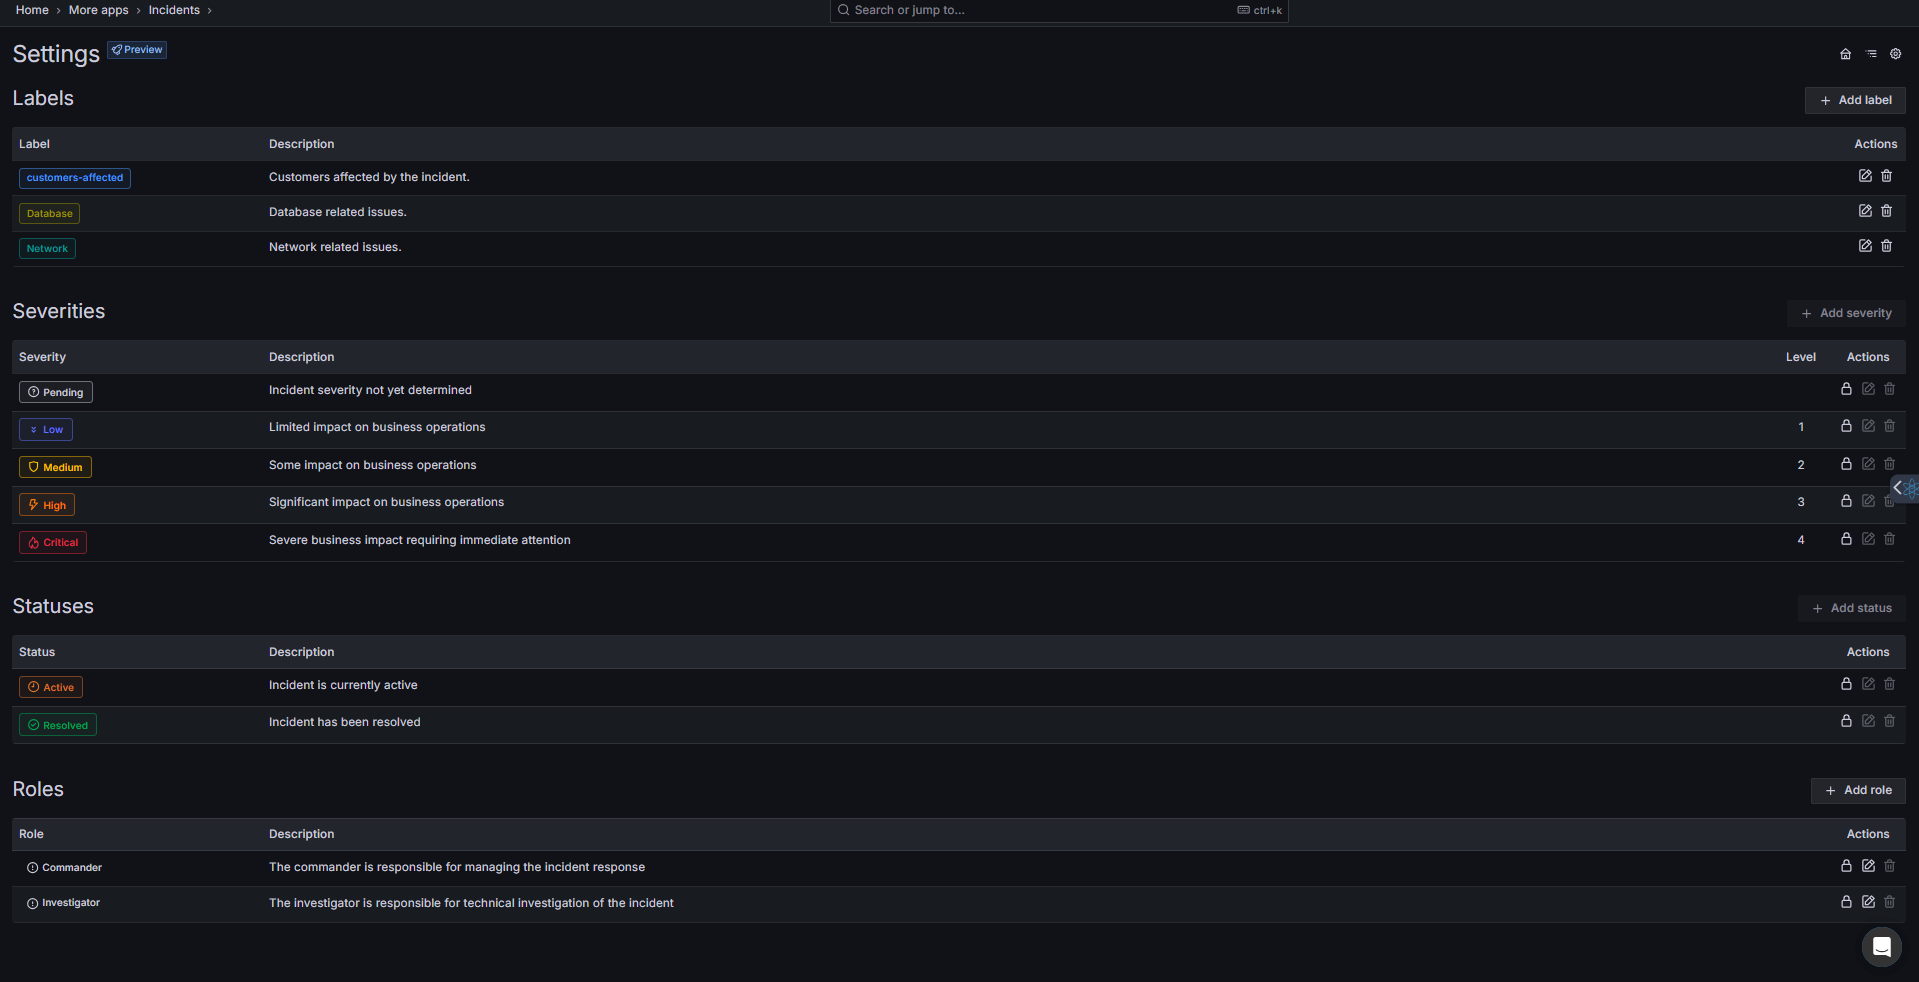The height and width of the screenshot is (982, 1919).
Task: Delete the Database label using trash icon
Action: tap(1886, 211)
